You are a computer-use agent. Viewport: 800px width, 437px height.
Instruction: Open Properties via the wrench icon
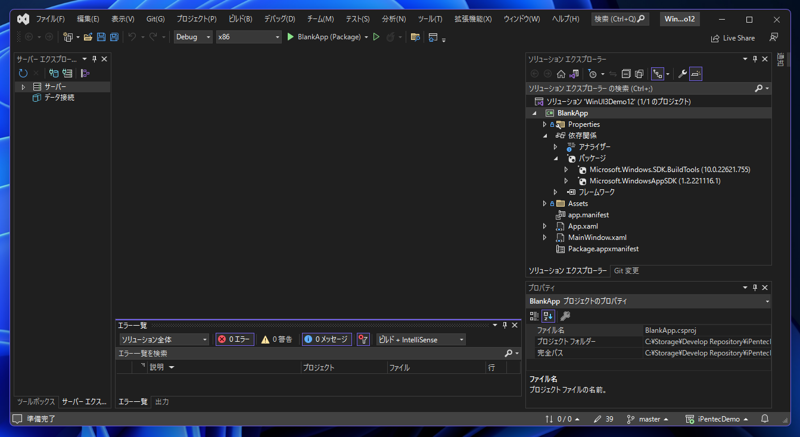682,74
